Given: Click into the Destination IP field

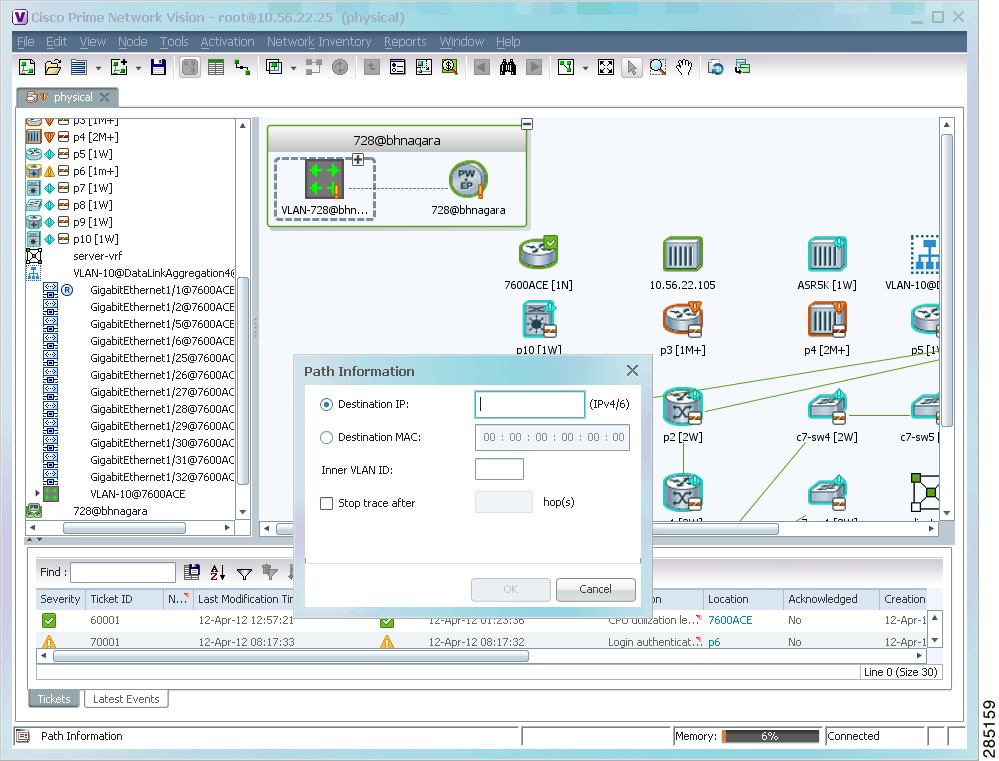Looking at the screenshot, I should point(529,404).
